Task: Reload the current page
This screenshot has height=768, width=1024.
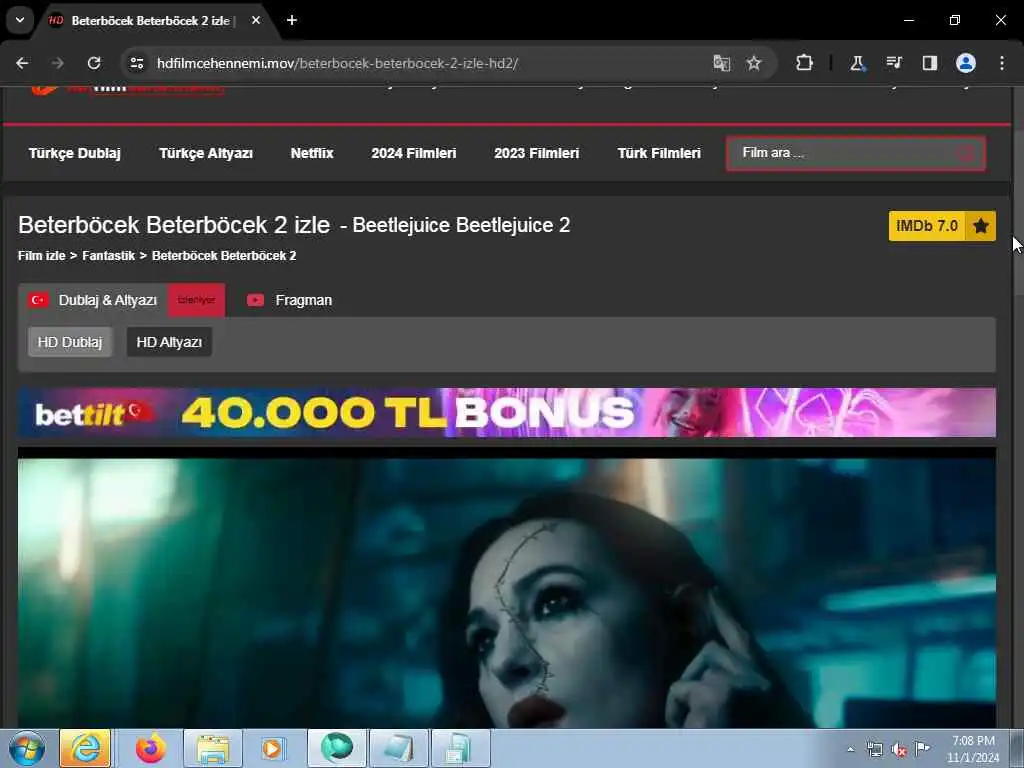Action: click(x=94, y=63)
